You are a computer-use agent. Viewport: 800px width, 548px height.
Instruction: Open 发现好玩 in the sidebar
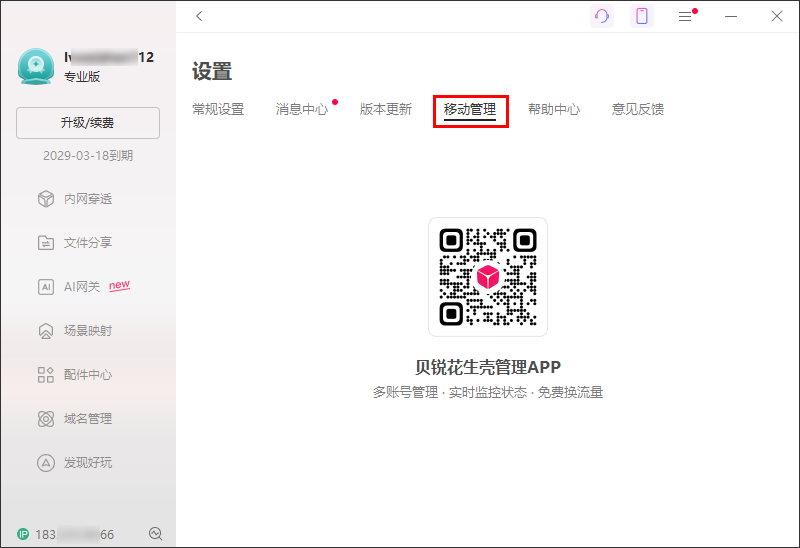coord(88,463)
